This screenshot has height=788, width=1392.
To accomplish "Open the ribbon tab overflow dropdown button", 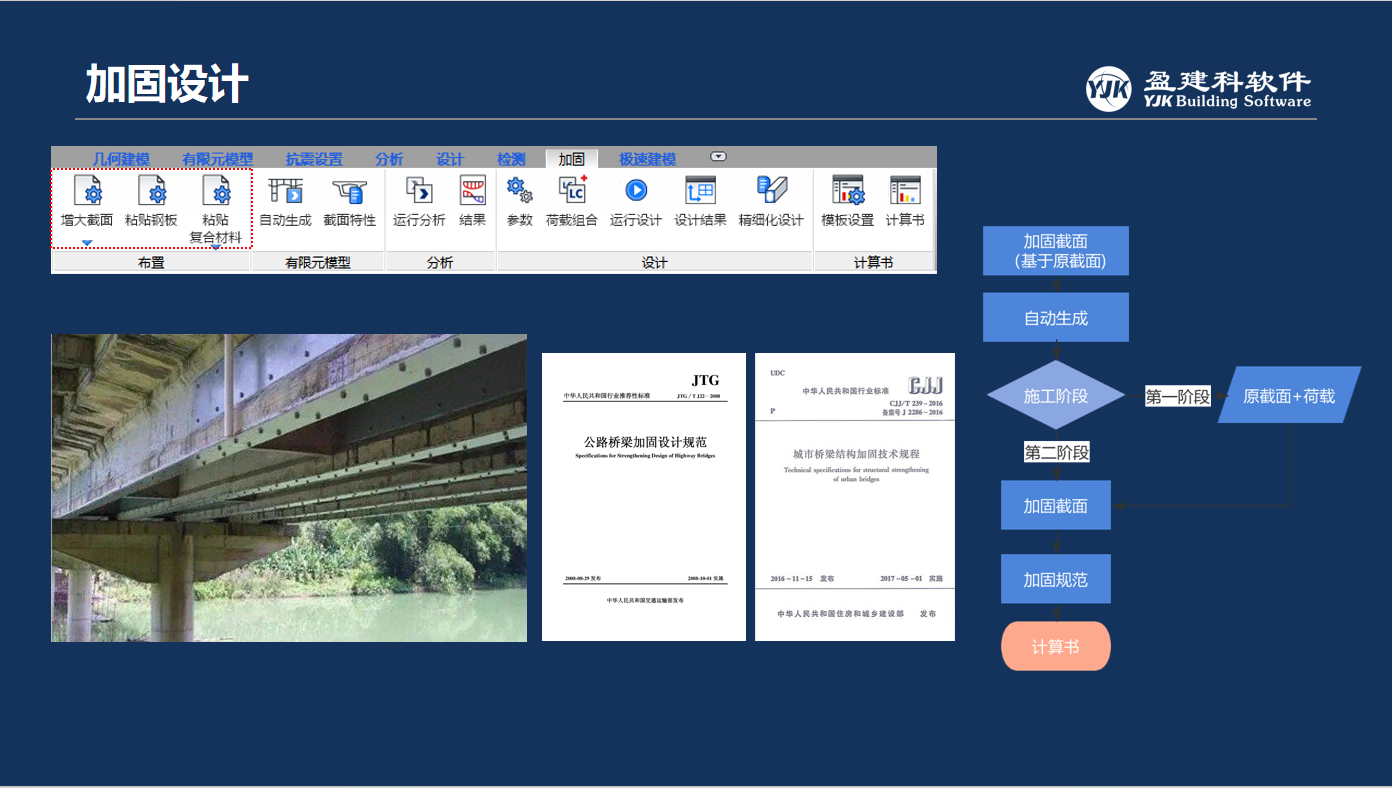I will [x=718, y=157].
